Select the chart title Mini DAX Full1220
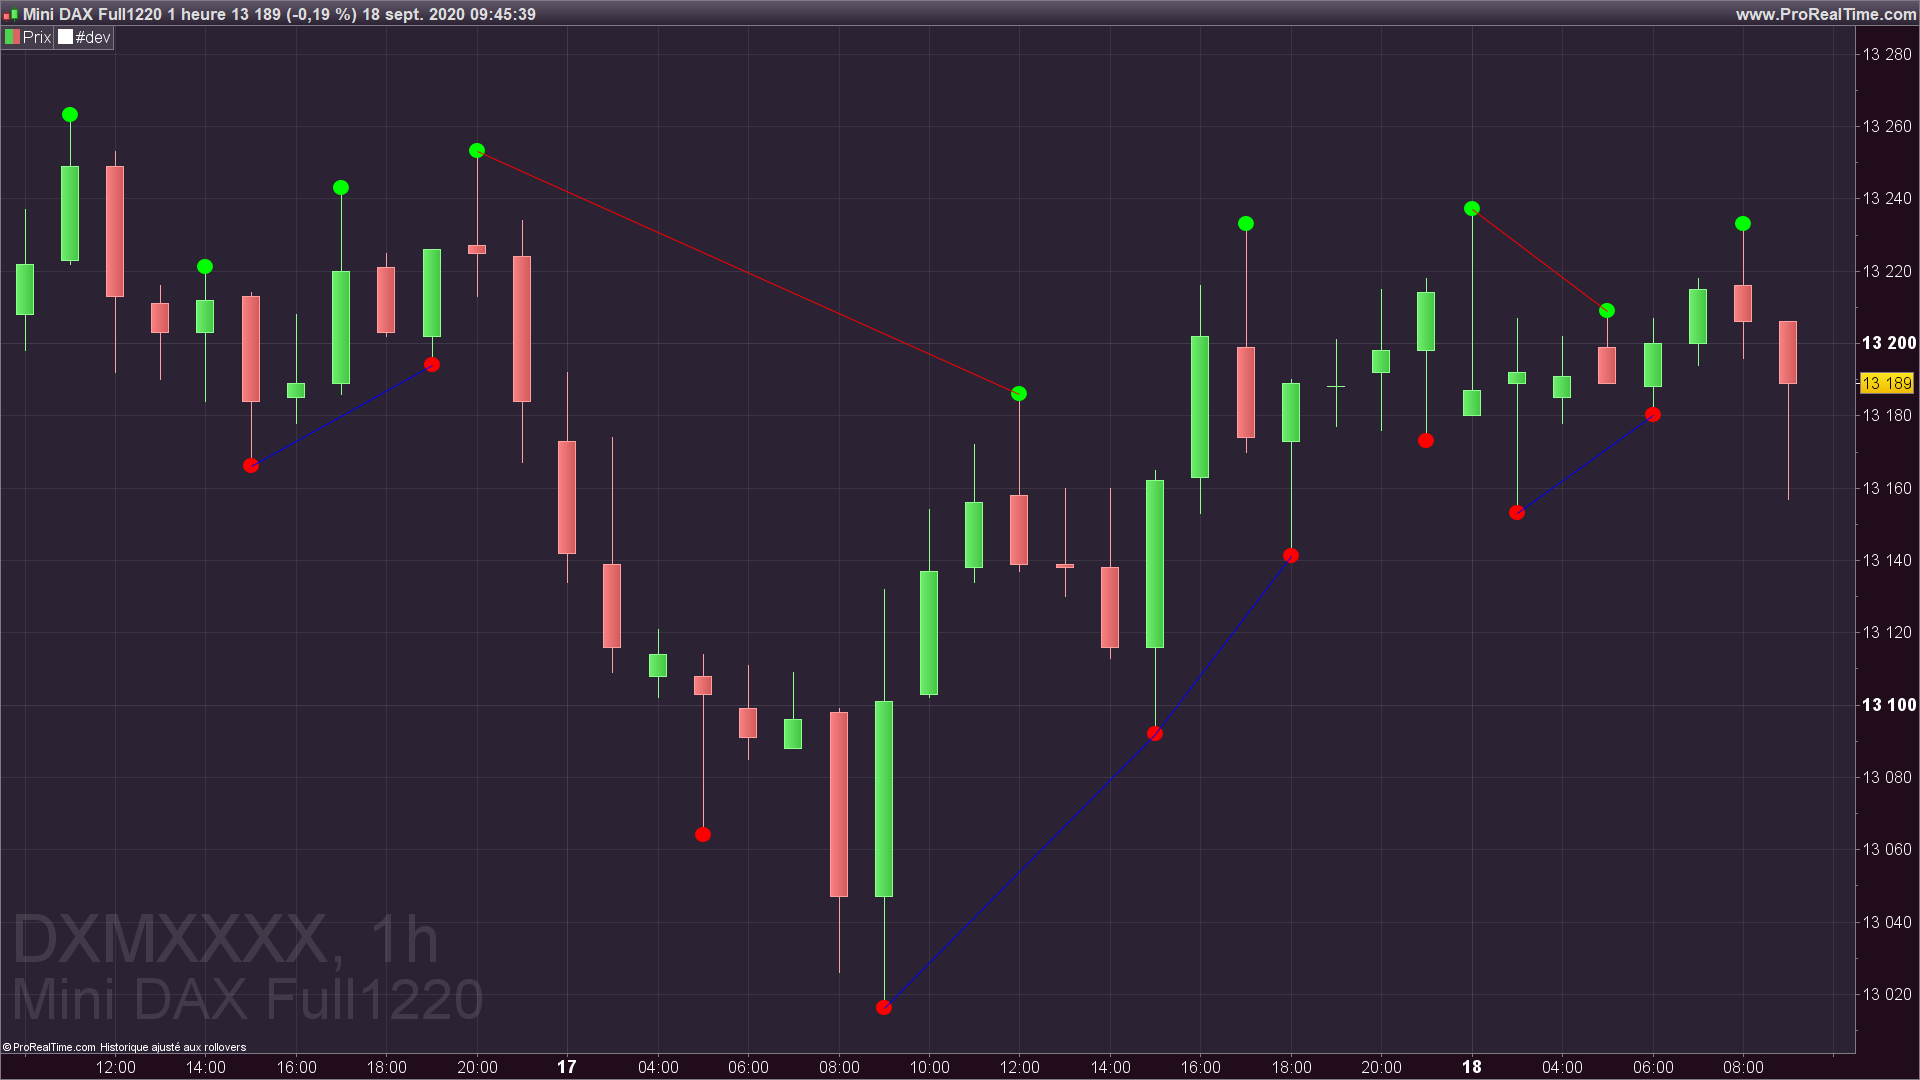 pyautogui.click(x=92, y=14)
